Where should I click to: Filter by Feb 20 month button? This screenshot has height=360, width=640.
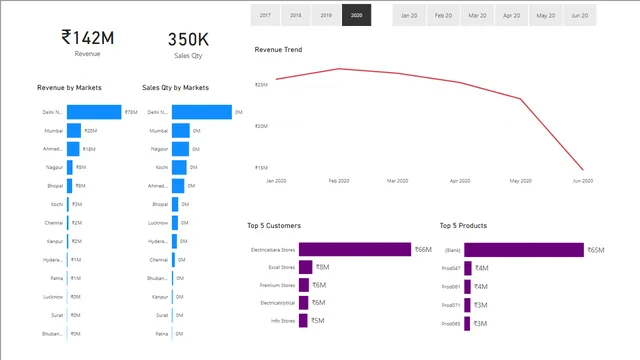(443, 16)
